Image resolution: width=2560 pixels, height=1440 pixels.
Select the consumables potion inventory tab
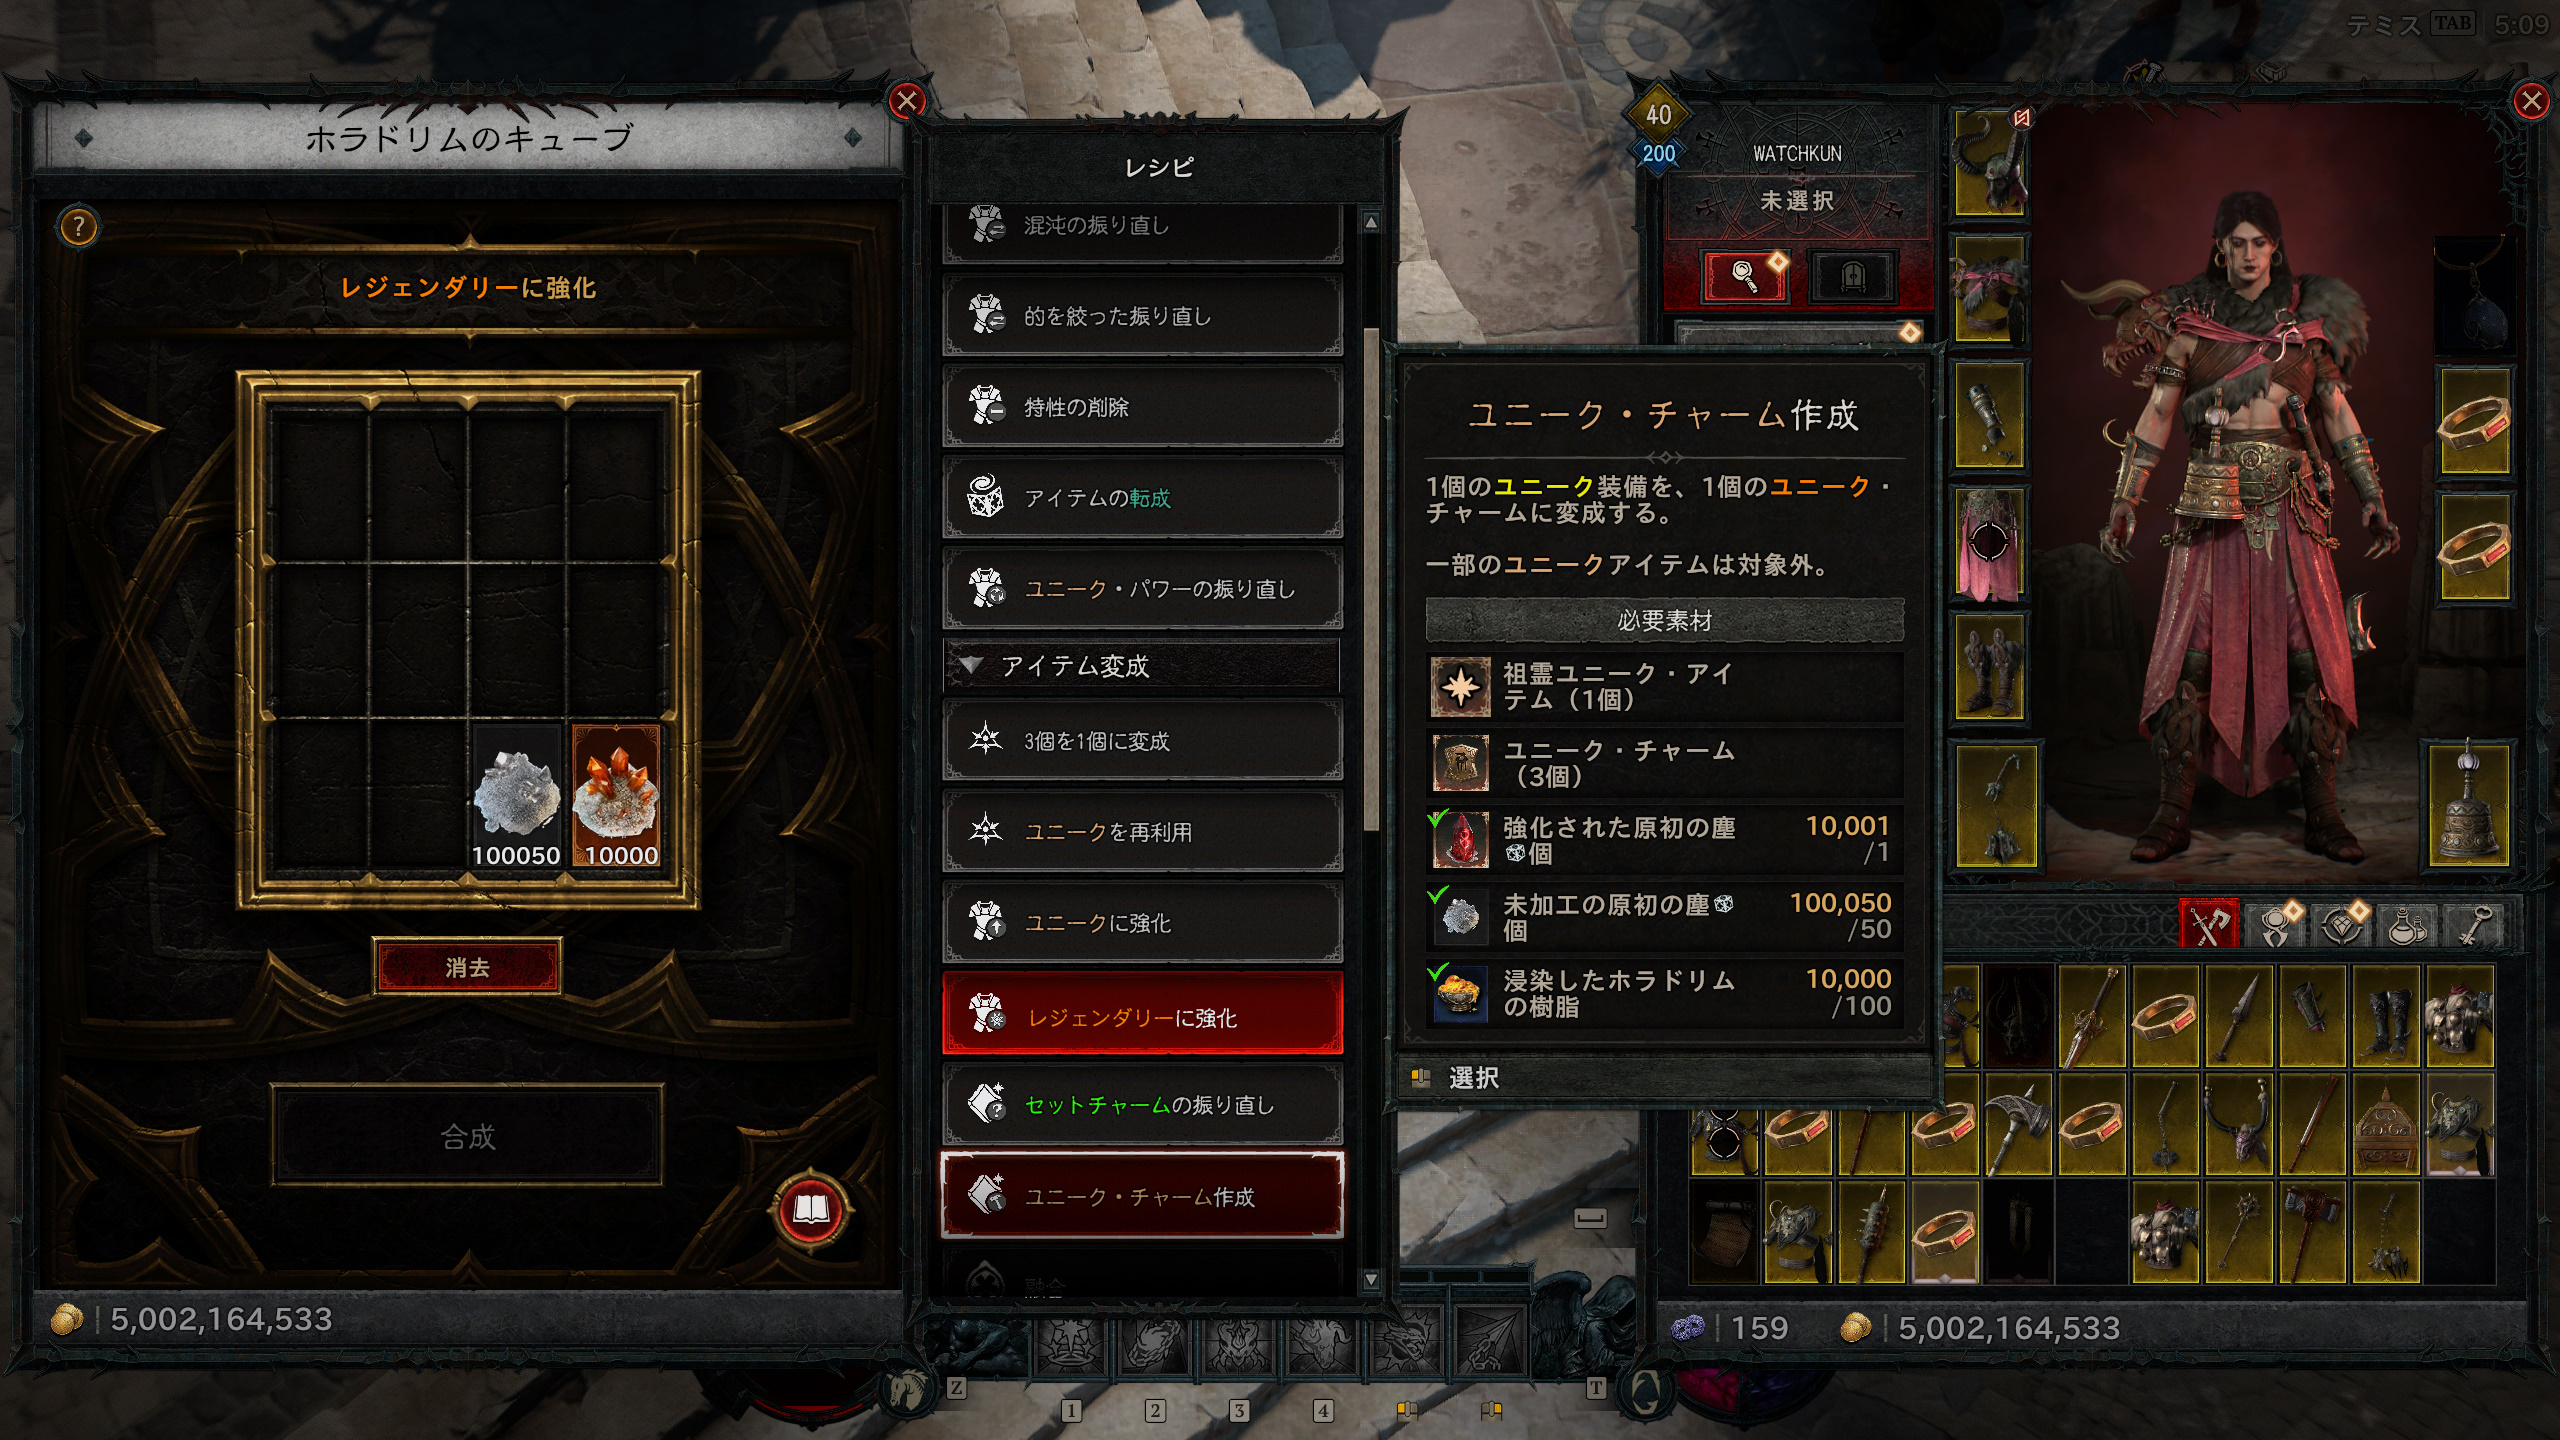click(x=2407, y=925)
